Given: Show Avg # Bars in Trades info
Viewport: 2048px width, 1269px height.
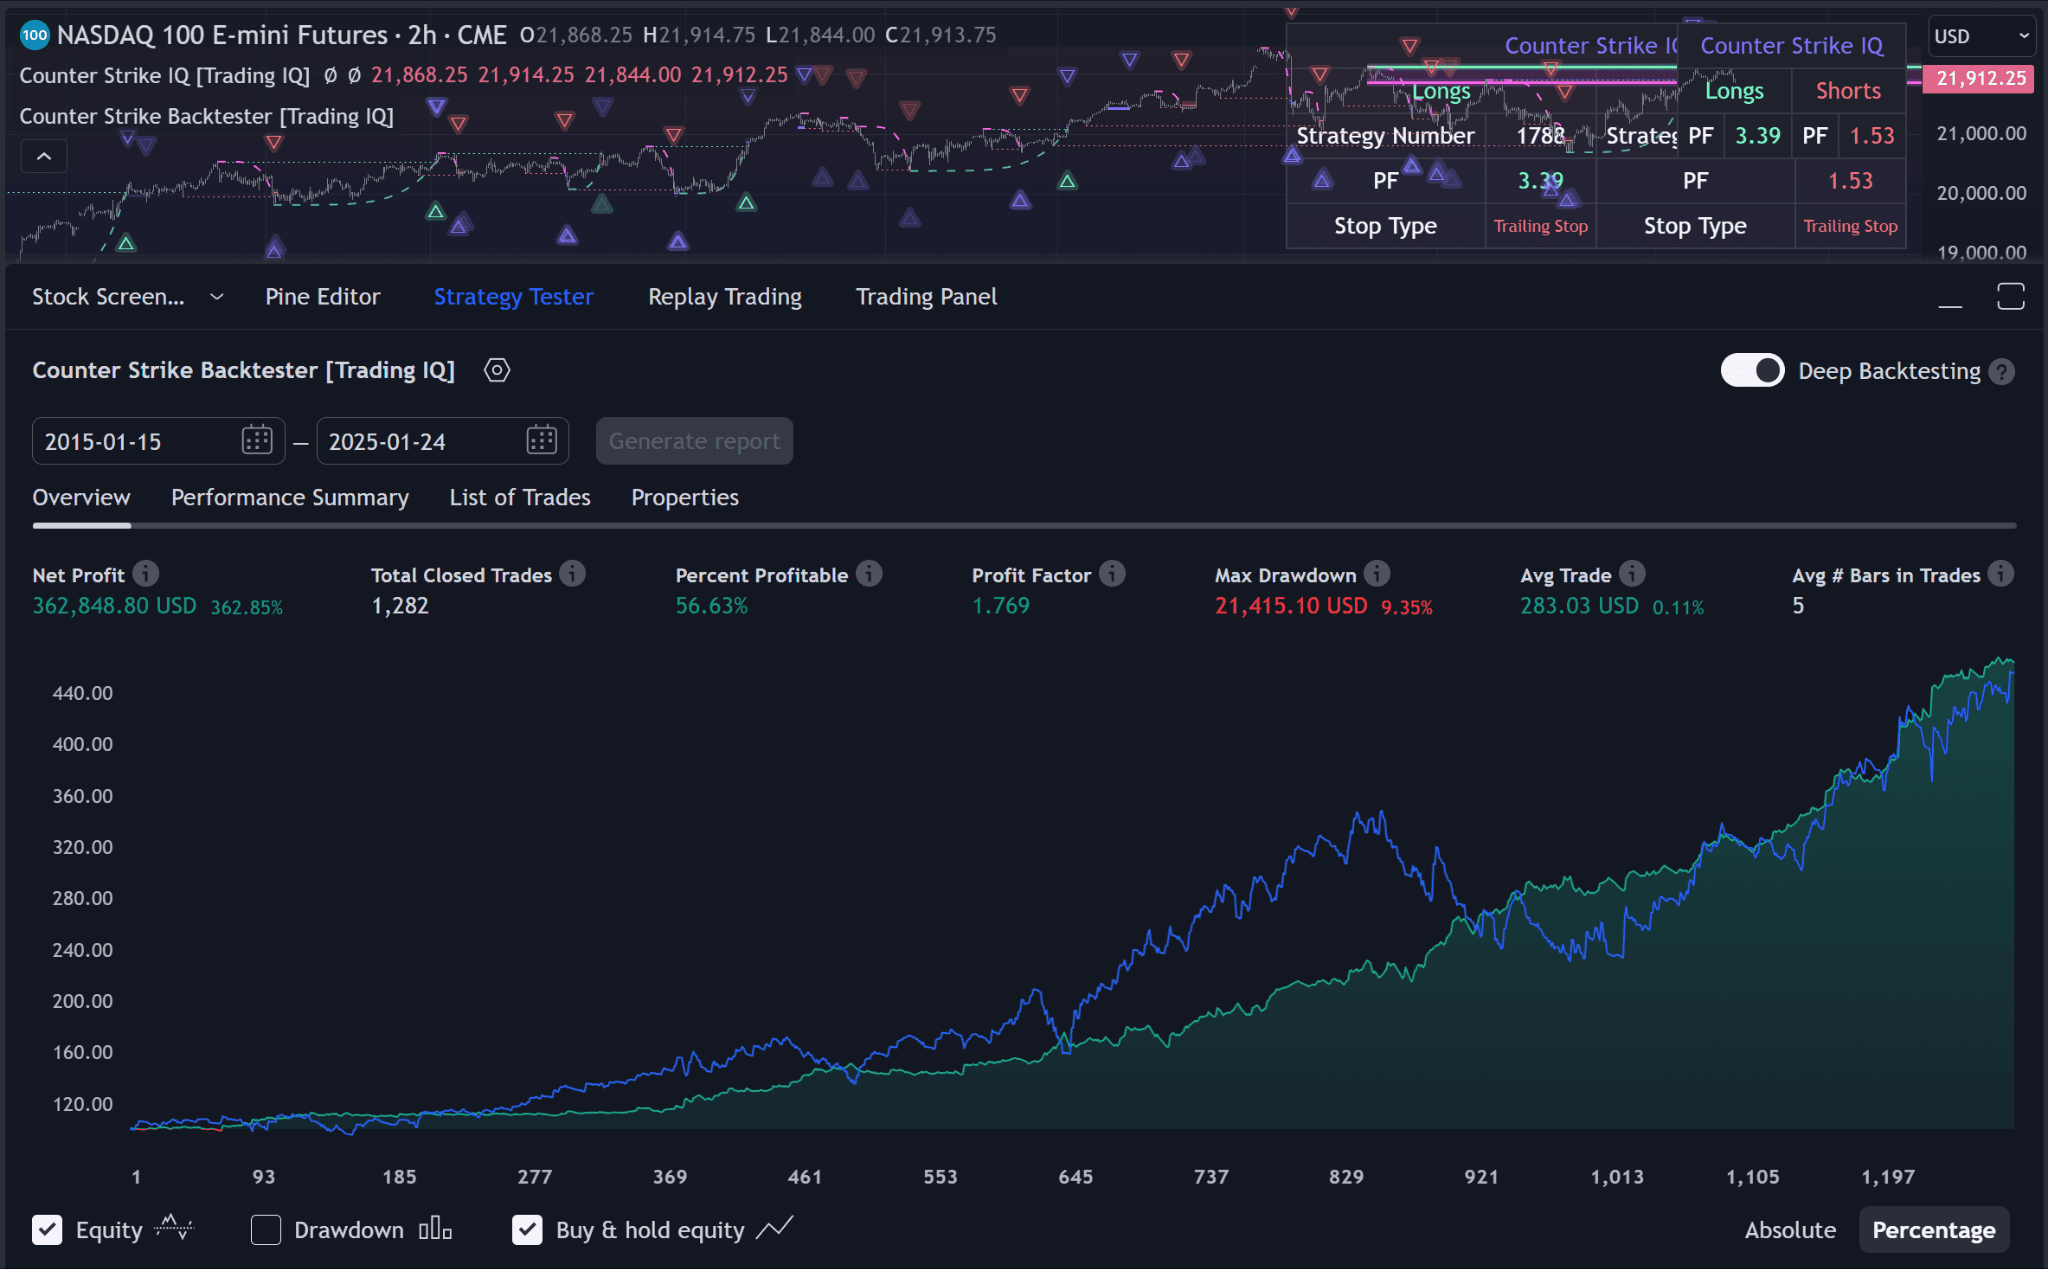Looking at the screenshot, I should click(2000, 573).
